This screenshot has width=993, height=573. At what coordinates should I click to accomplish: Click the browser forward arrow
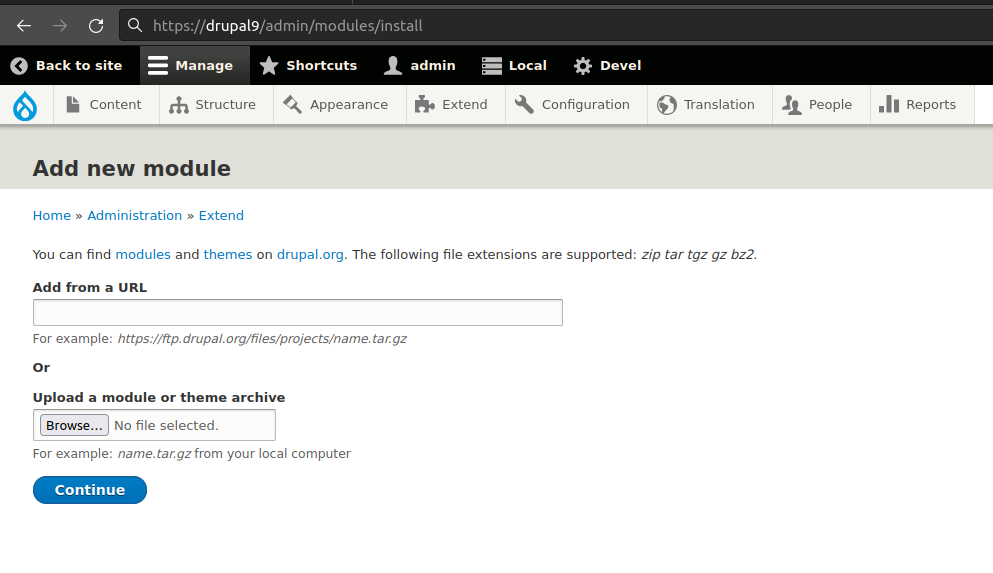(60, 26)
